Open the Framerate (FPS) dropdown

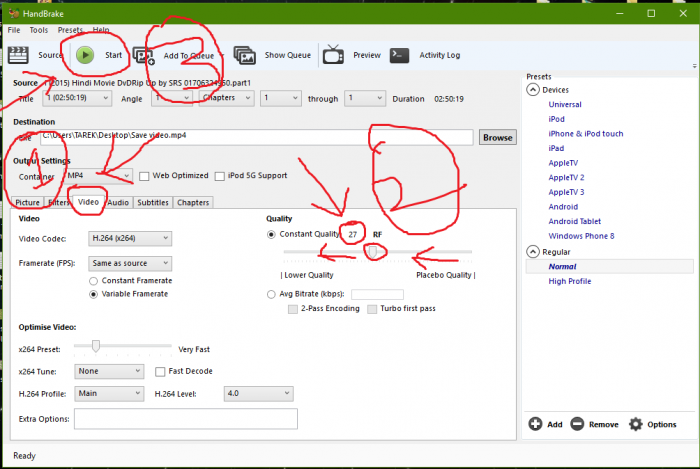(x=130, y=263)
